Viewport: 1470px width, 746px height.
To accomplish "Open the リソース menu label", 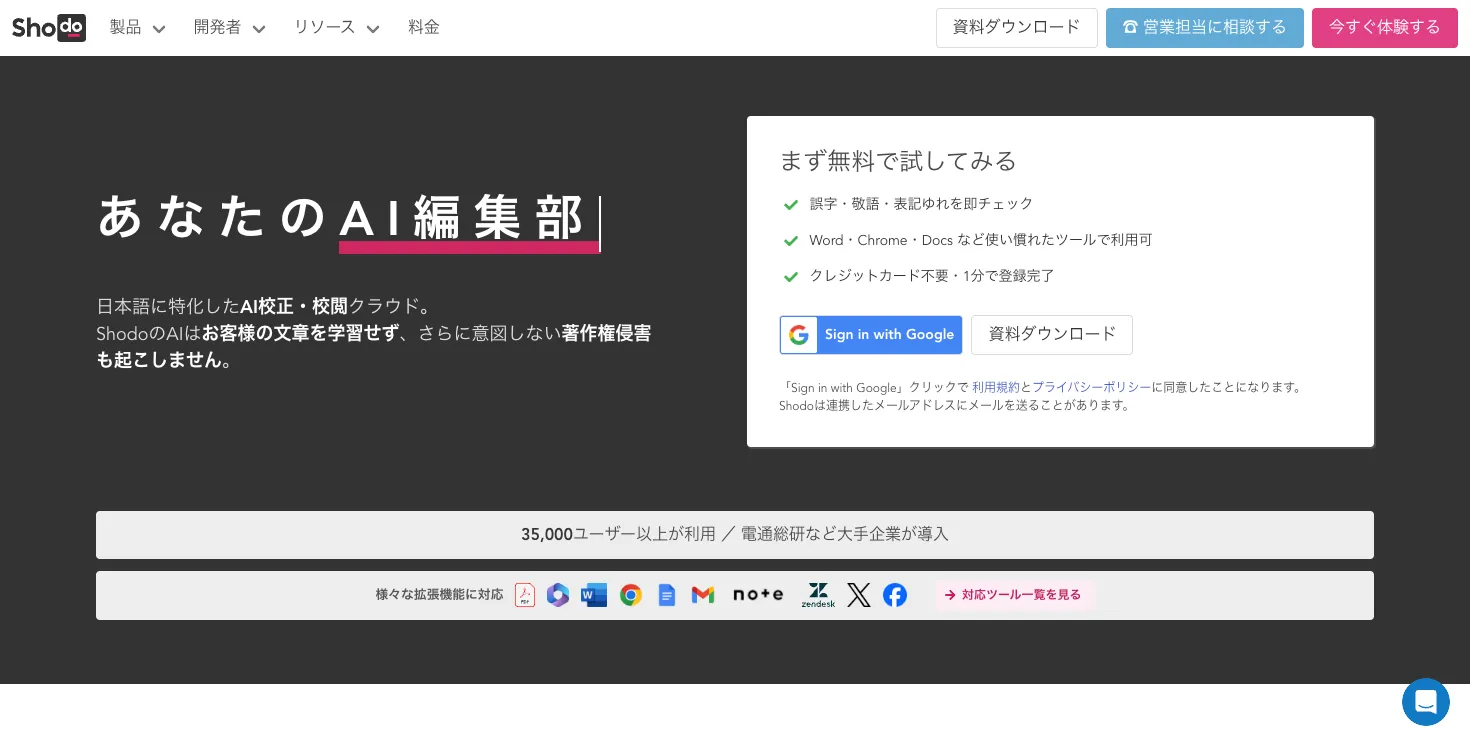I will pyautogui.click(x=325, y=27).
